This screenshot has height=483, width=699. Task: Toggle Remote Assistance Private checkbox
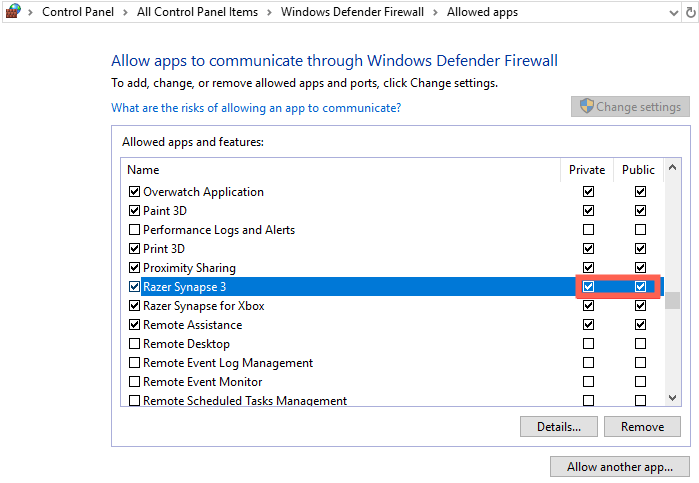tap(588, 324)
